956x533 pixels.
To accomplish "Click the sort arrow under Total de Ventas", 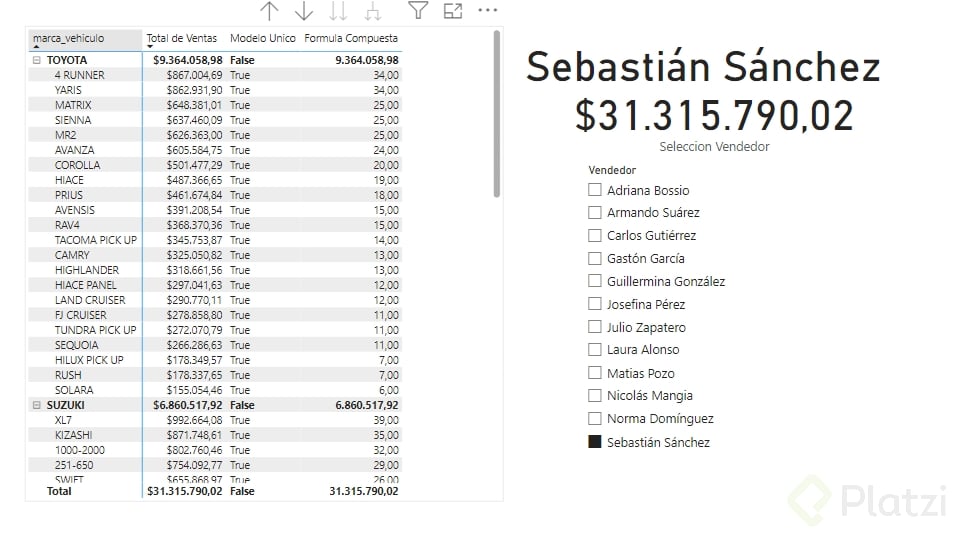I will click(151, 47).
